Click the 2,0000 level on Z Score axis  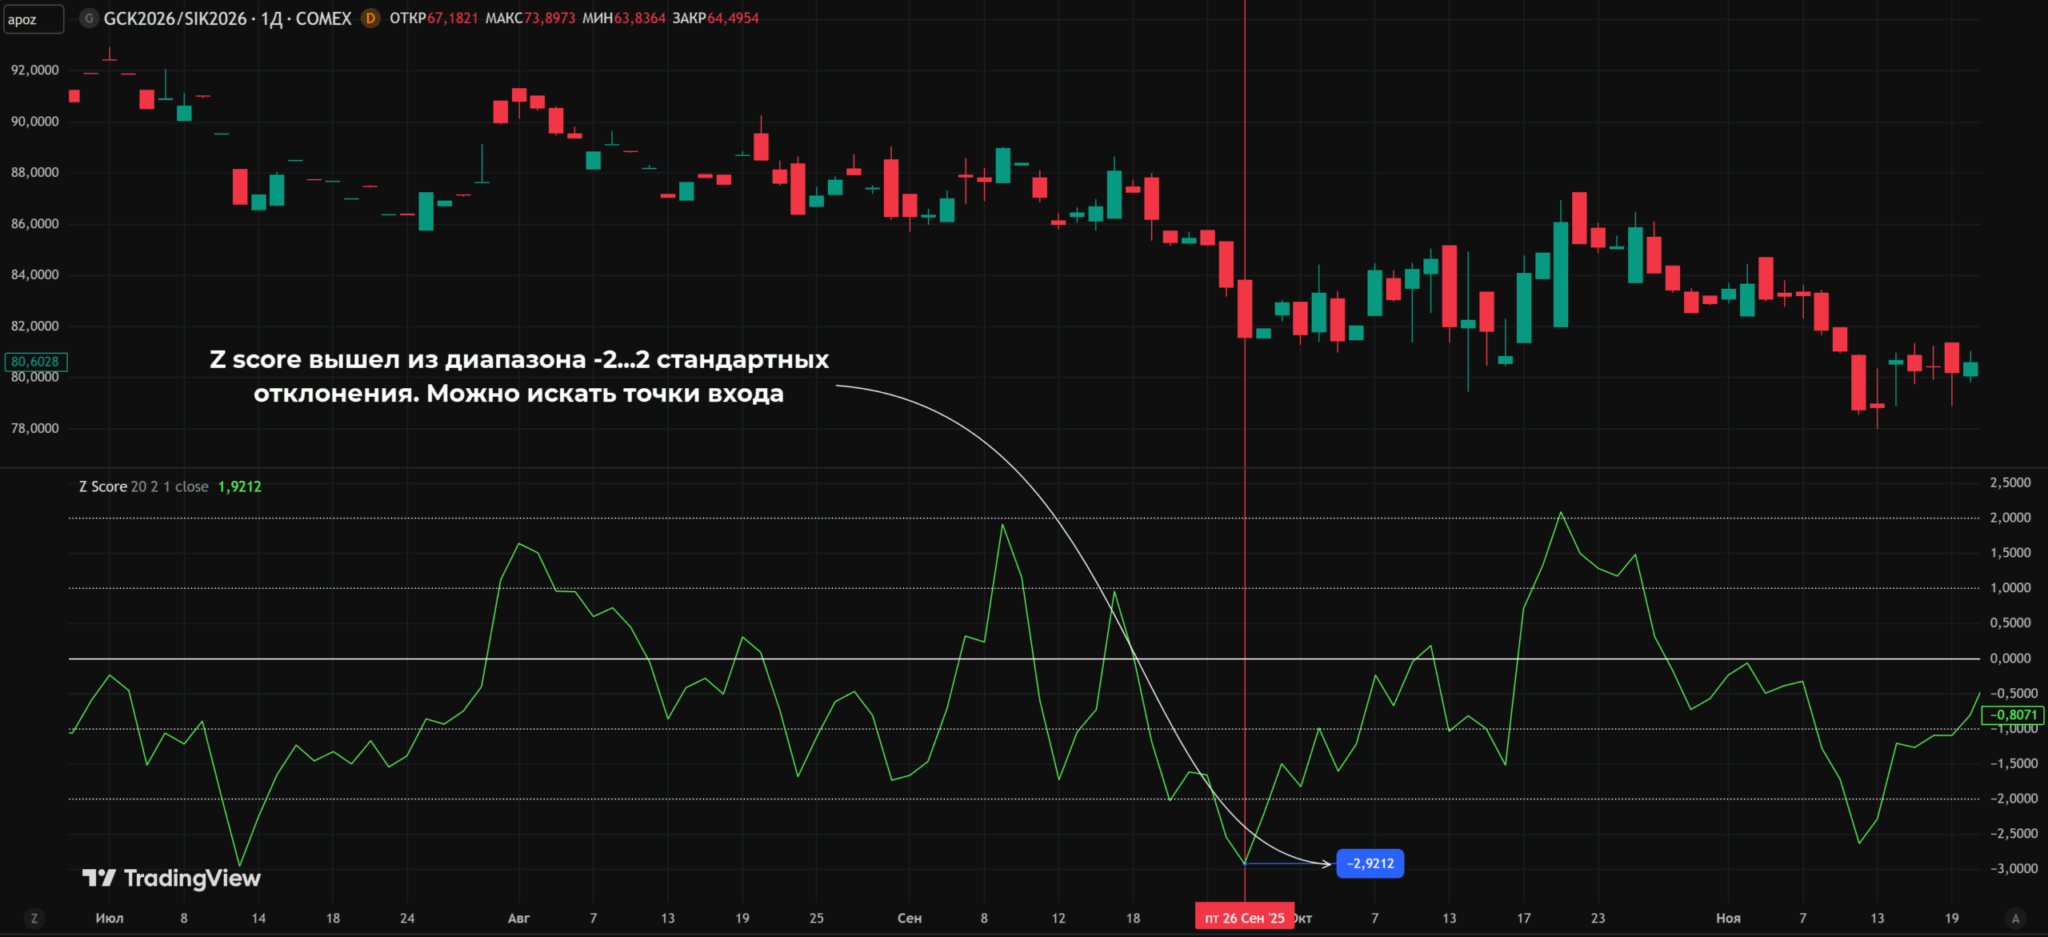[x=2010, y=517]
